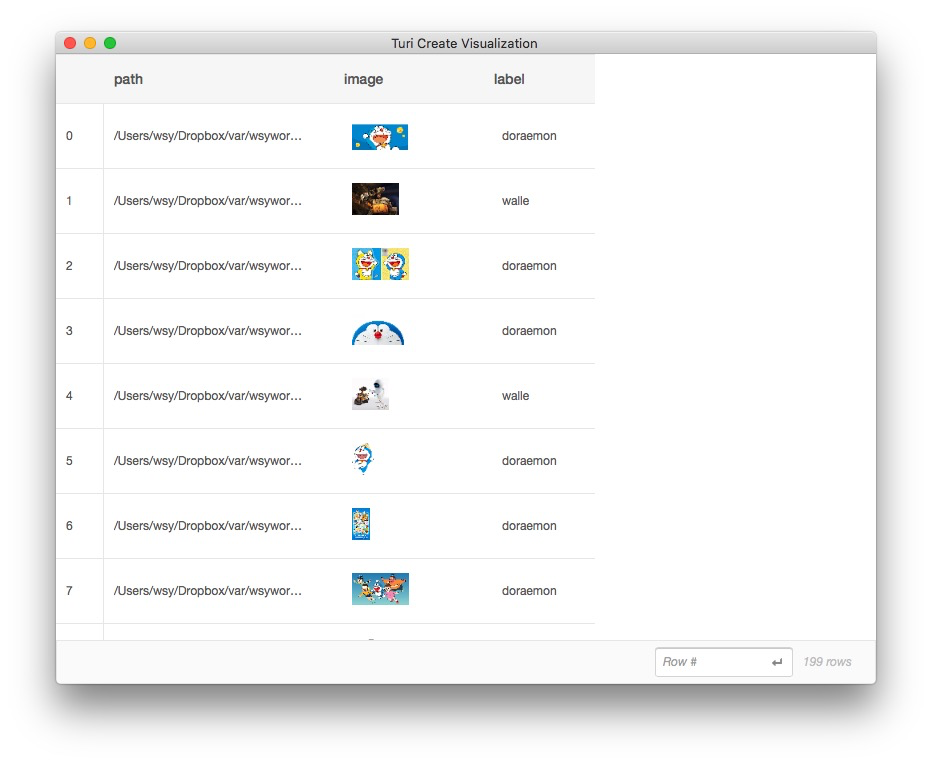Image resolution: width=932 pixels, height=764 pixels.
Task: Click the label column header
Action: [x=509, y=79]
